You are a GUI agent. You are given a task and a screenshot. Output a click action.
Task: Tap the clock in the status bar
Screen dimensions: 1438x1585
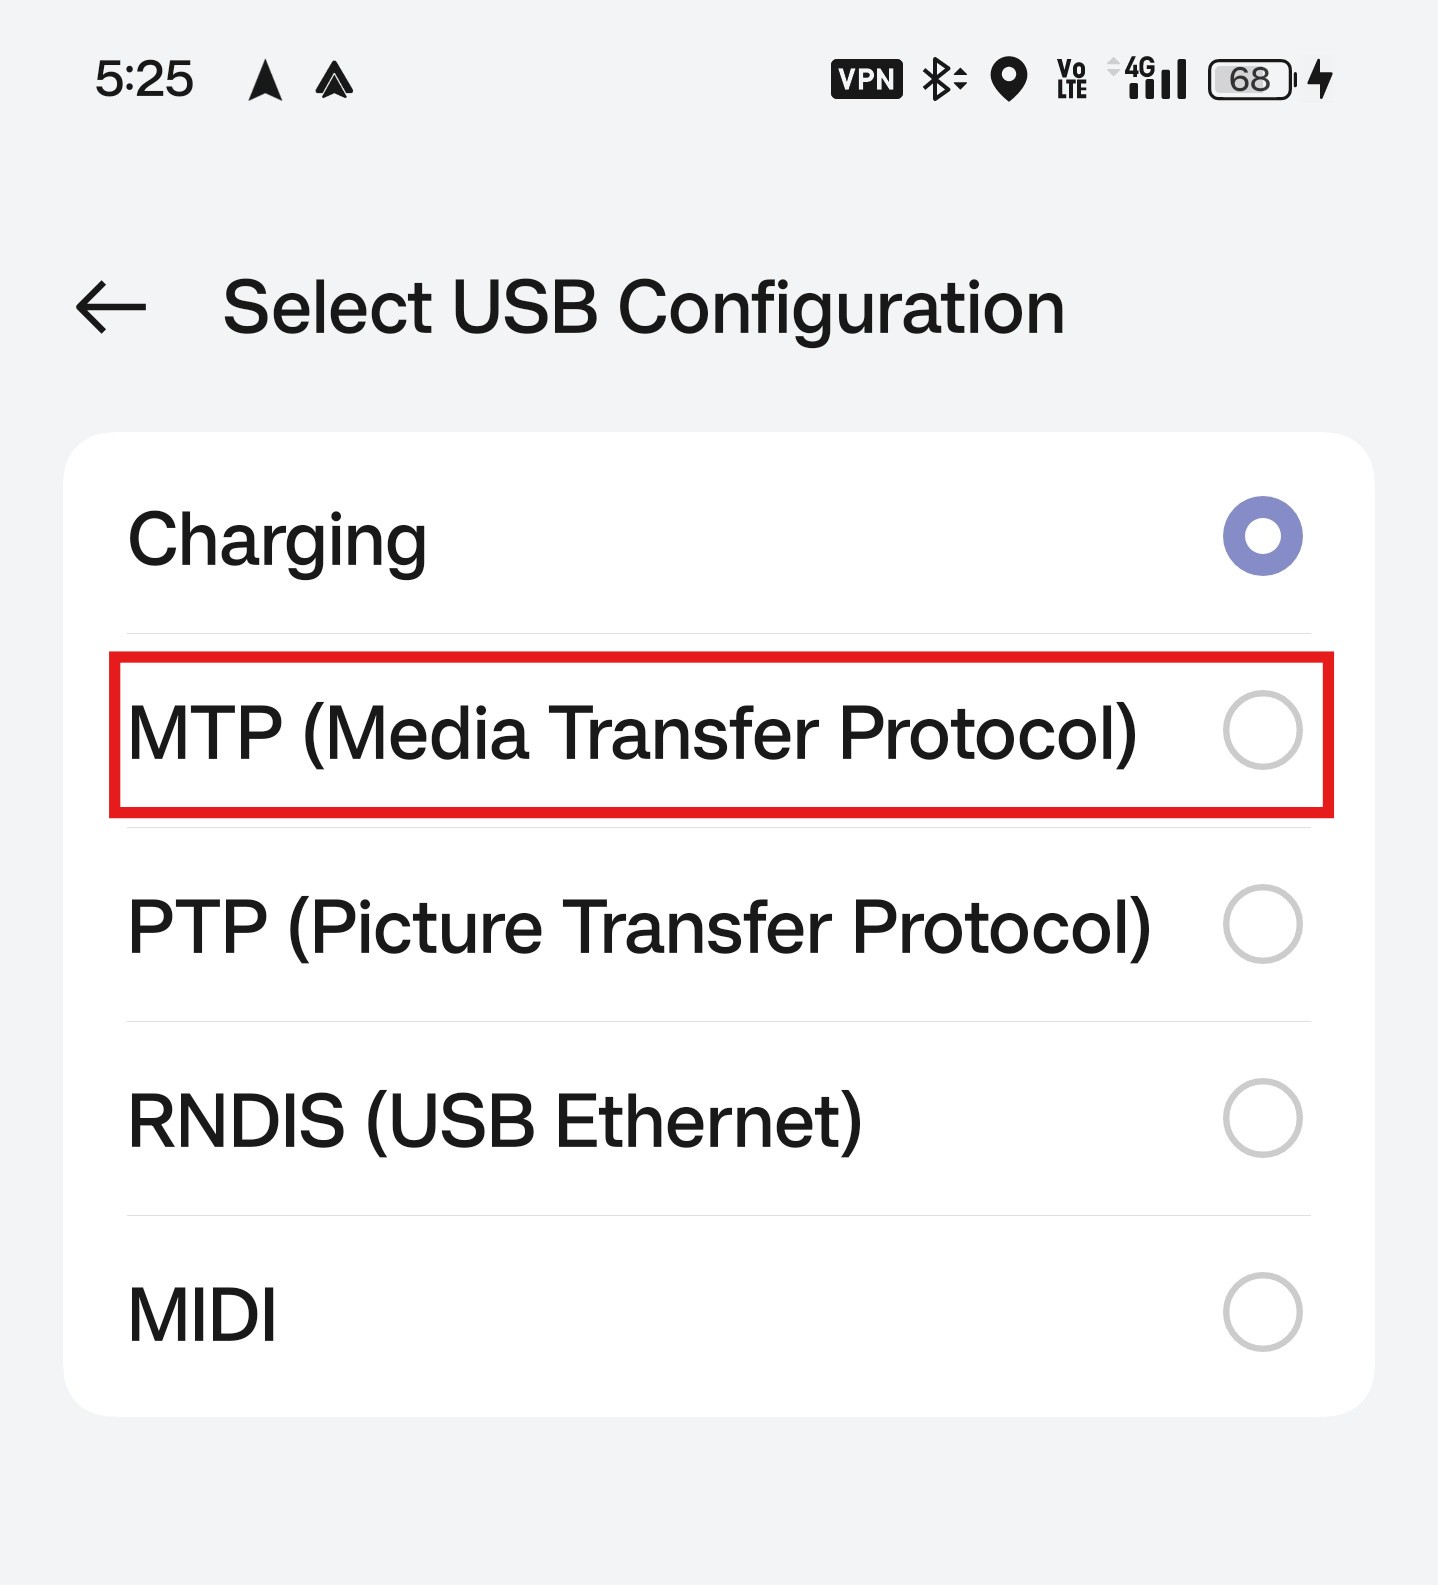click(146, 79)
